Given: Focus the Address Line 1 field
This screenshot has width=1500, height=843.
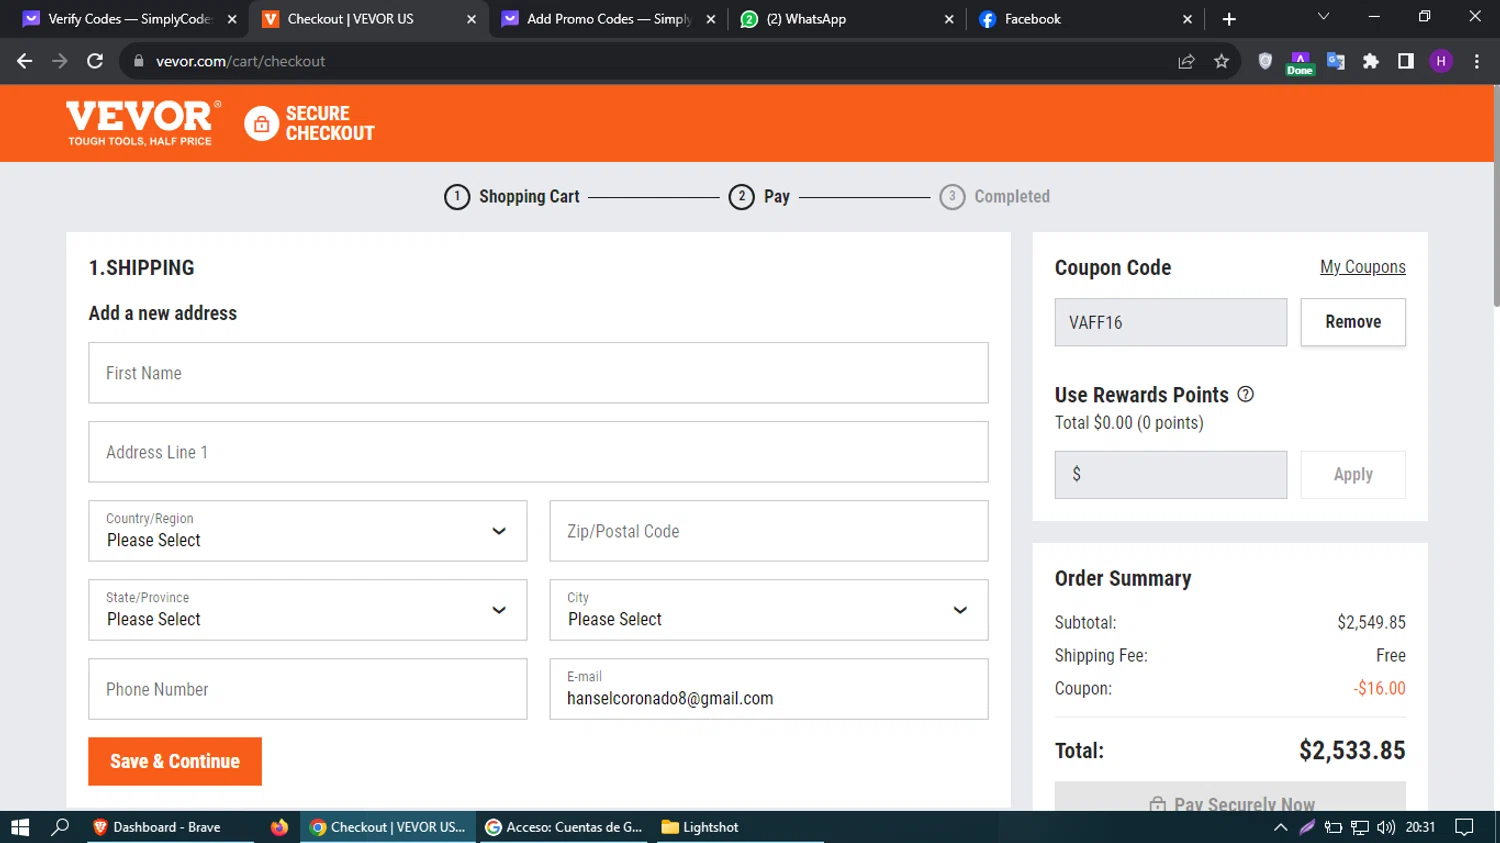Looking at the screenshot, I should (x=538, y=452).
